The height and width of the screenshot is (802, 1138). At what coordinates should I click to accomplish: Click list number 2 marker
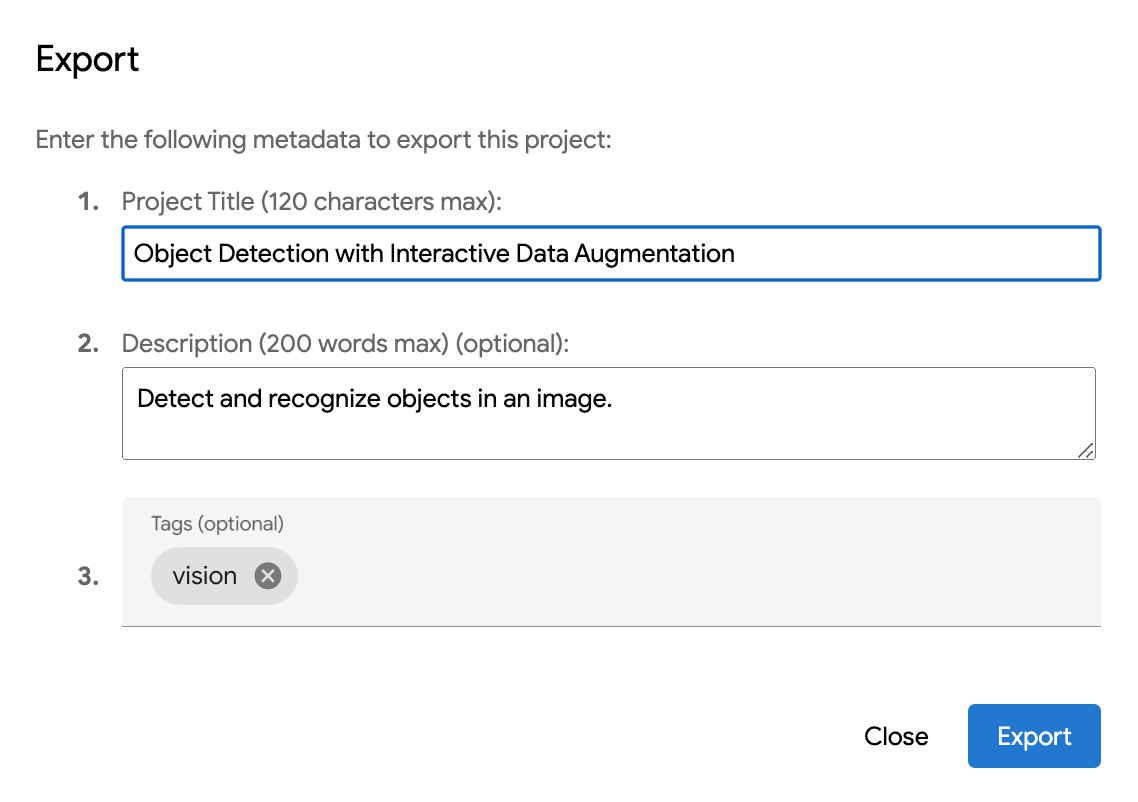(89, 344)
